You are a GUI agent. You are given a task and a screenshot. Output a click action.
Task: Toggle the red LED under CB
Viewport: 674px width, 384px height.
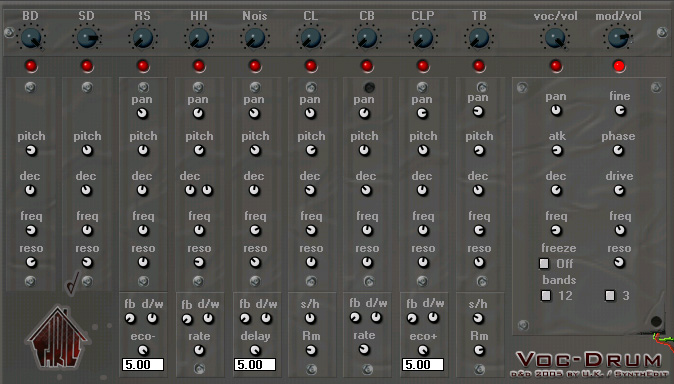coord(367,66)
